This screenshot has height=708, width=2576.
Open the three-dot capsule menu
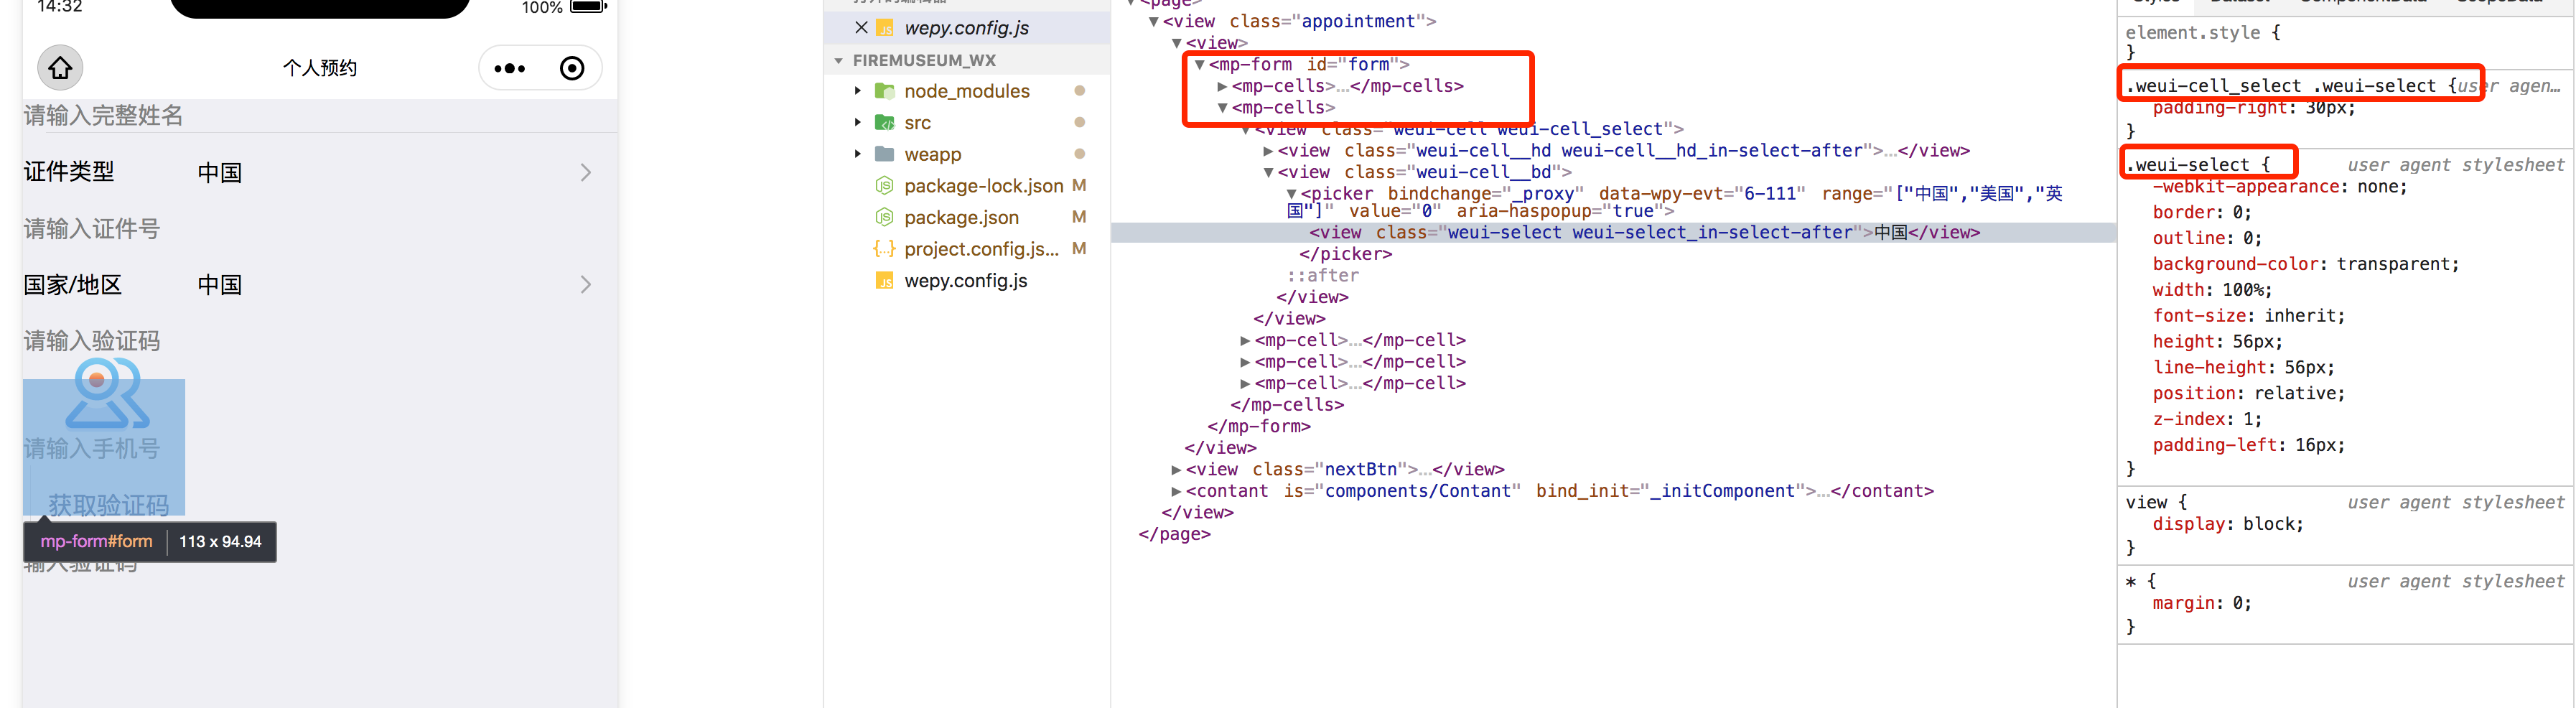[x=510, y=68]
